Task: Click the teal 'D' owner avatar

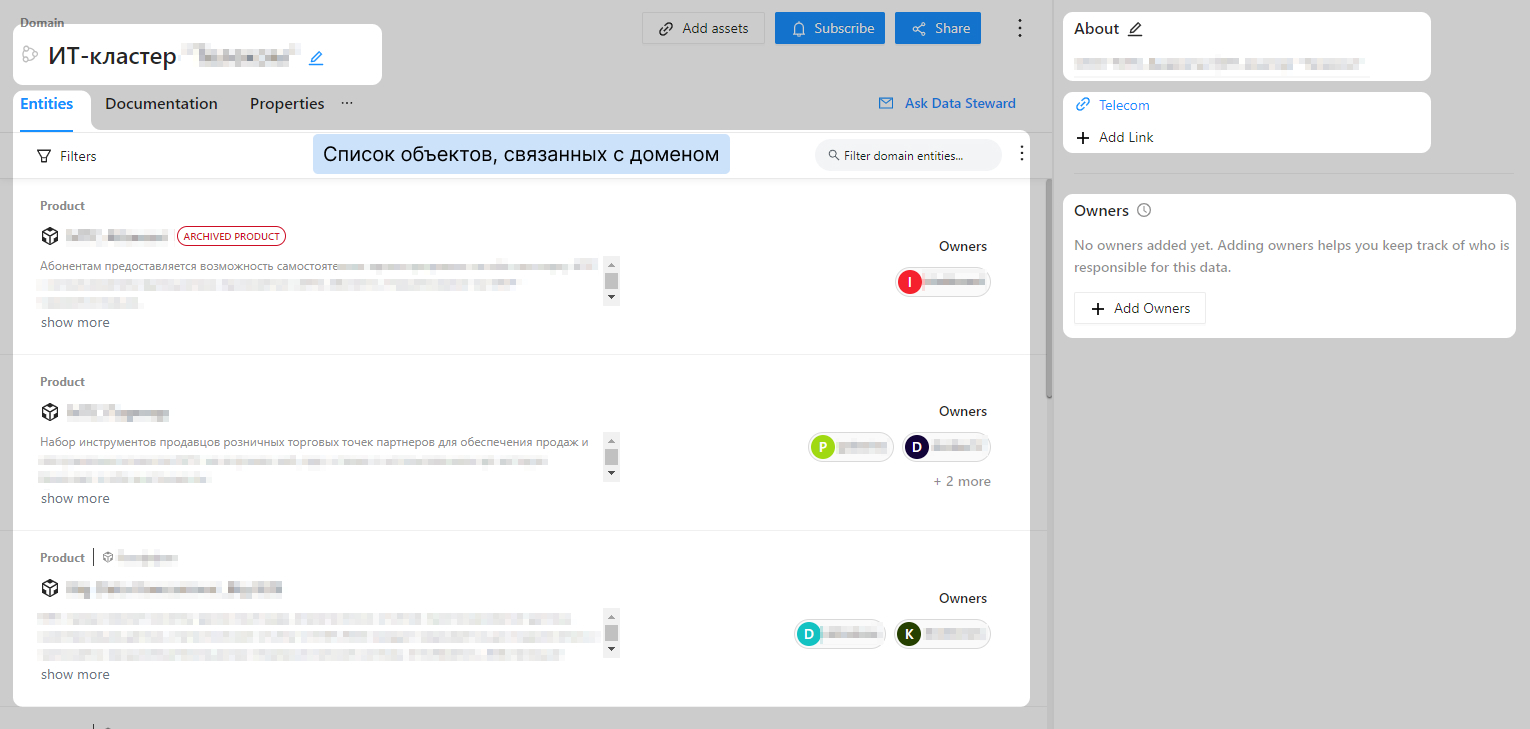Action: (x=809, y=634)
